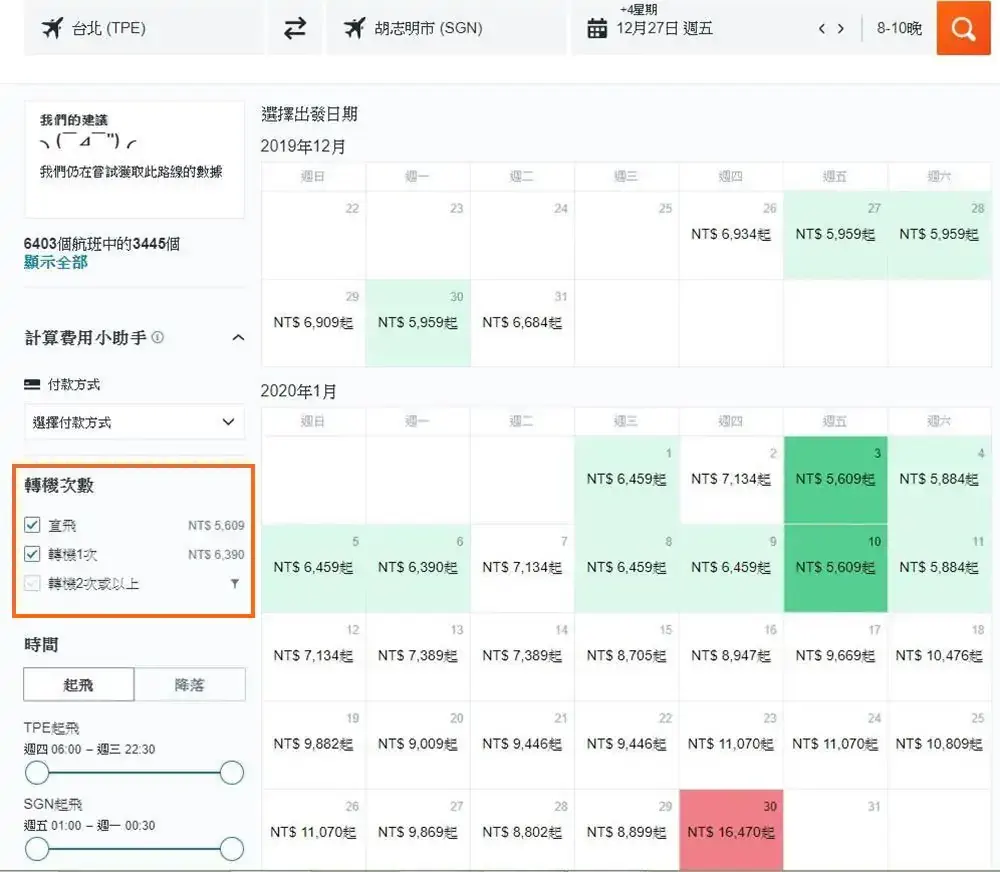
Task: Click the calendar icon beside 12月27日
Action: tap(597, 29)
